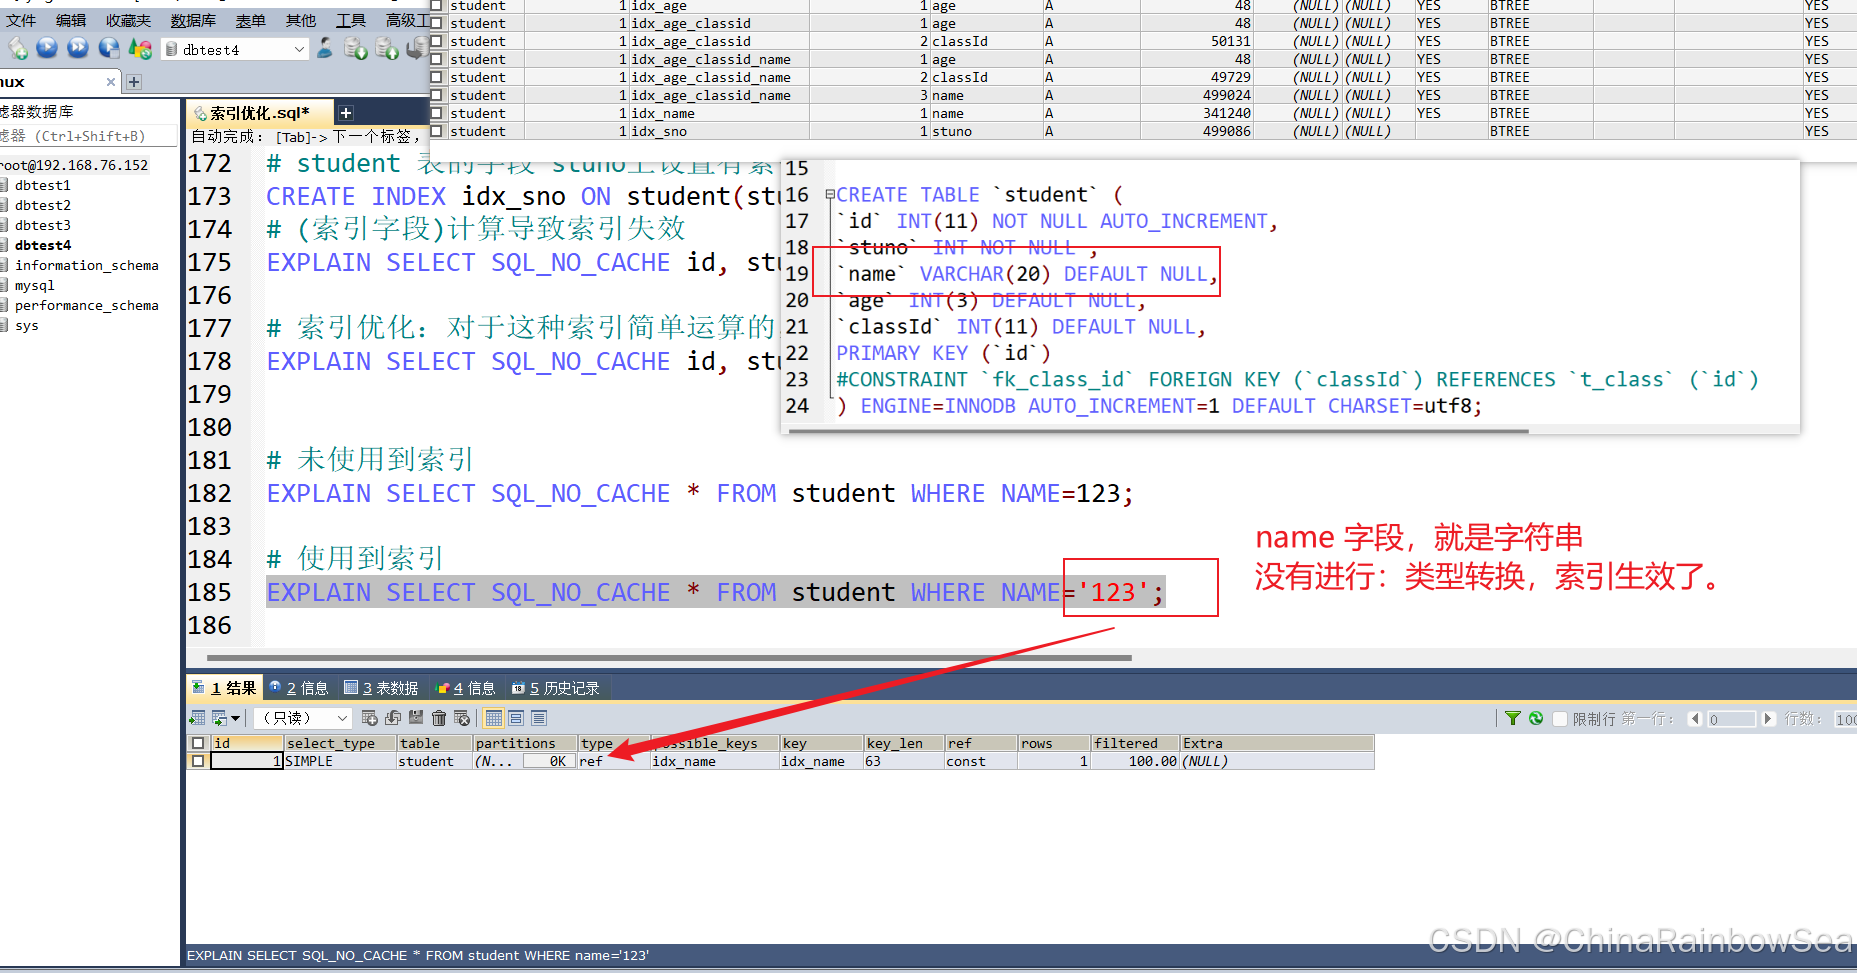Switch to the 2 信息 tab
1857x973 pixels.
coord(299,688)
